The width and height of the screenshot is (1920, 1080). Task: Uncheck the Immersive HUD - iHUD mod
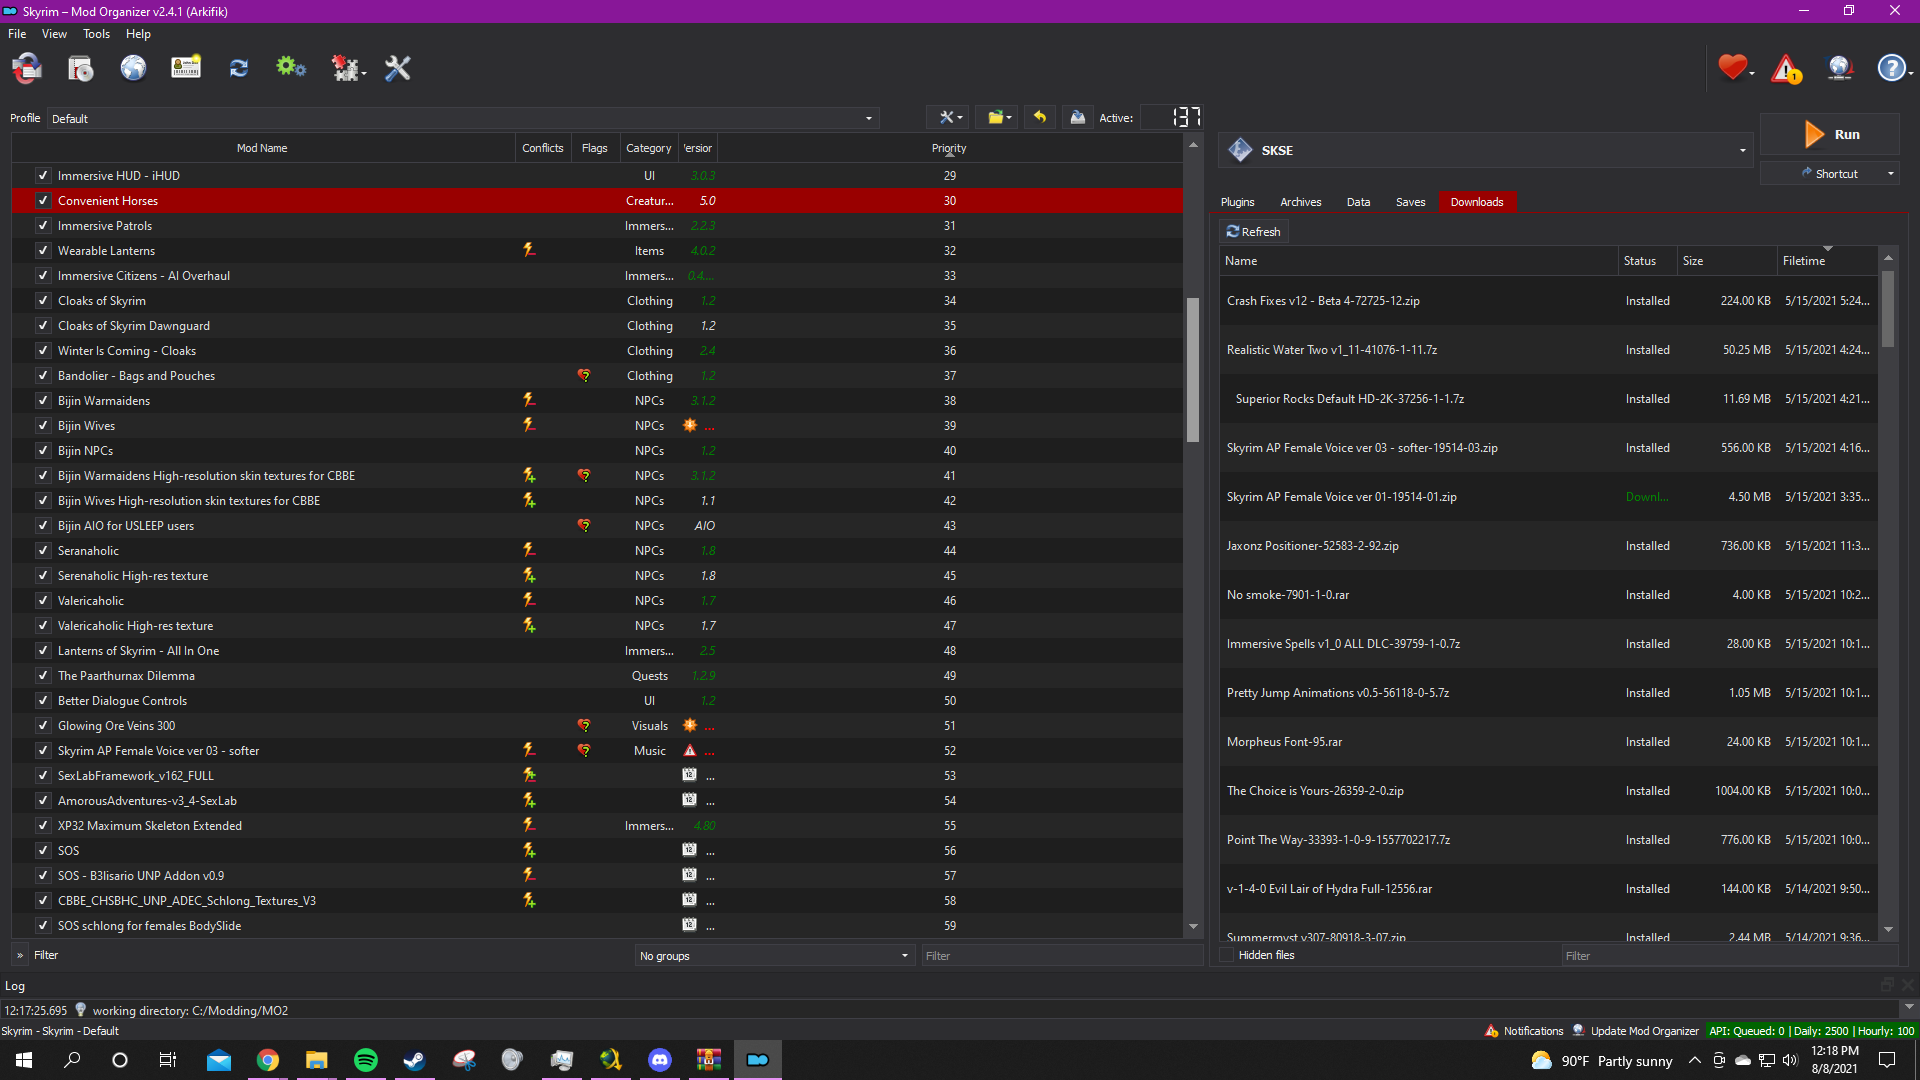click(x=43, y=175)
